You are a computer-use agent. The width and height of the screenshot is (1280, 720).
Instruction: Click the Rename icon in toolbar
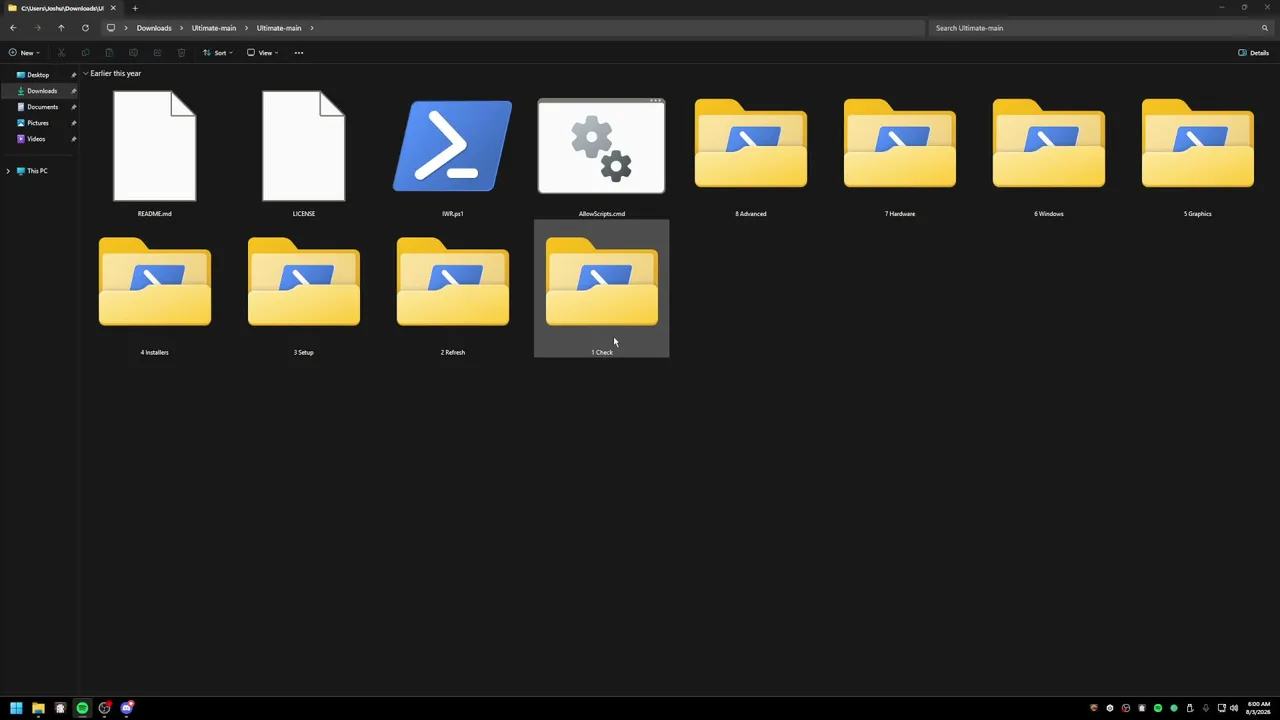point(133,53)
